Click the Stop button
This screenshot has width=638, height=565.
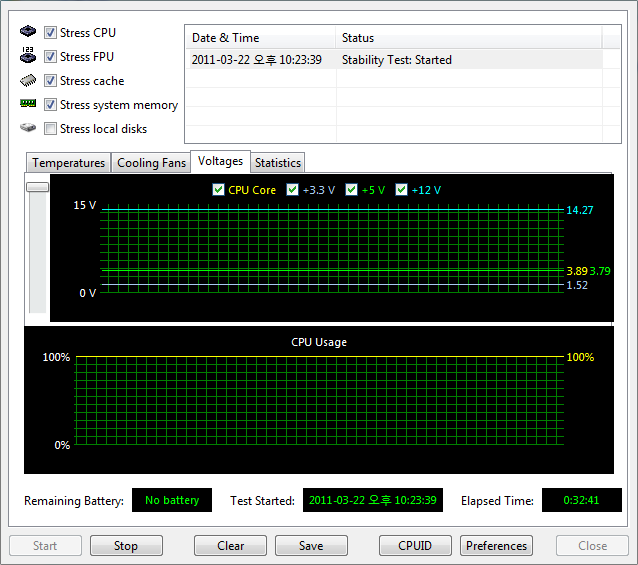pyautogui.click(x=126, y=545)
